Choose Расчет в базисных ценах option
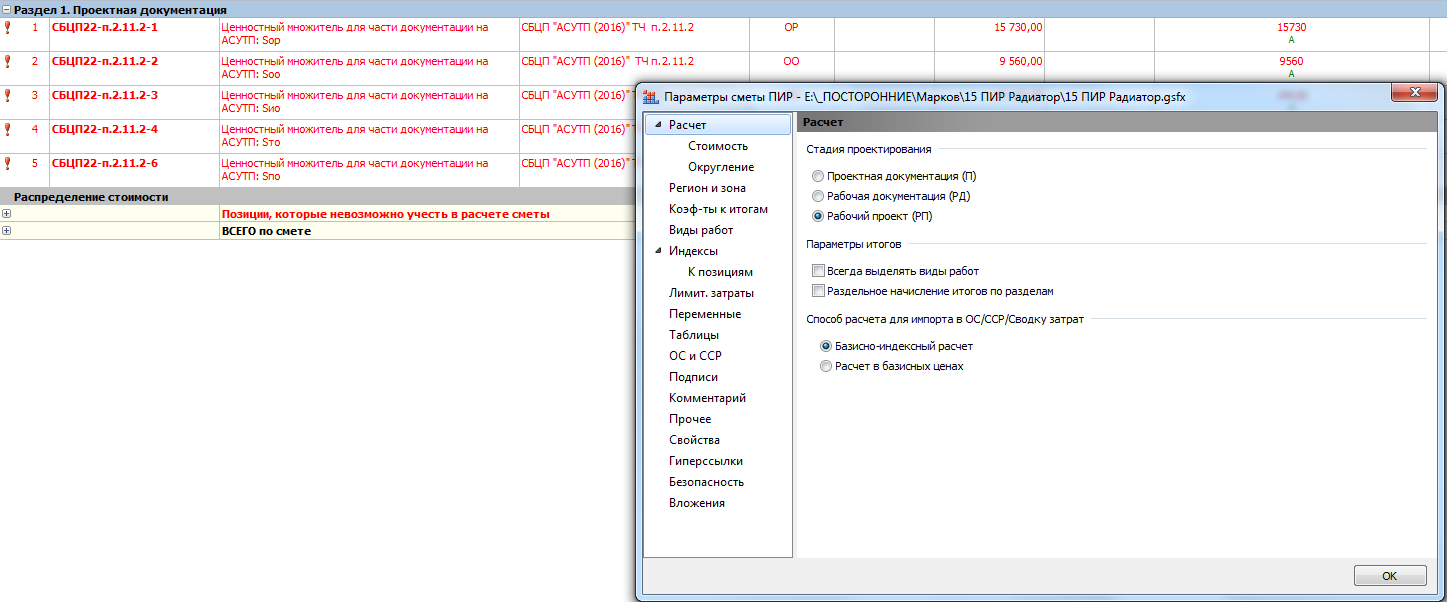This screenshot has height=602, width=1447. click(x=826, y=366)
